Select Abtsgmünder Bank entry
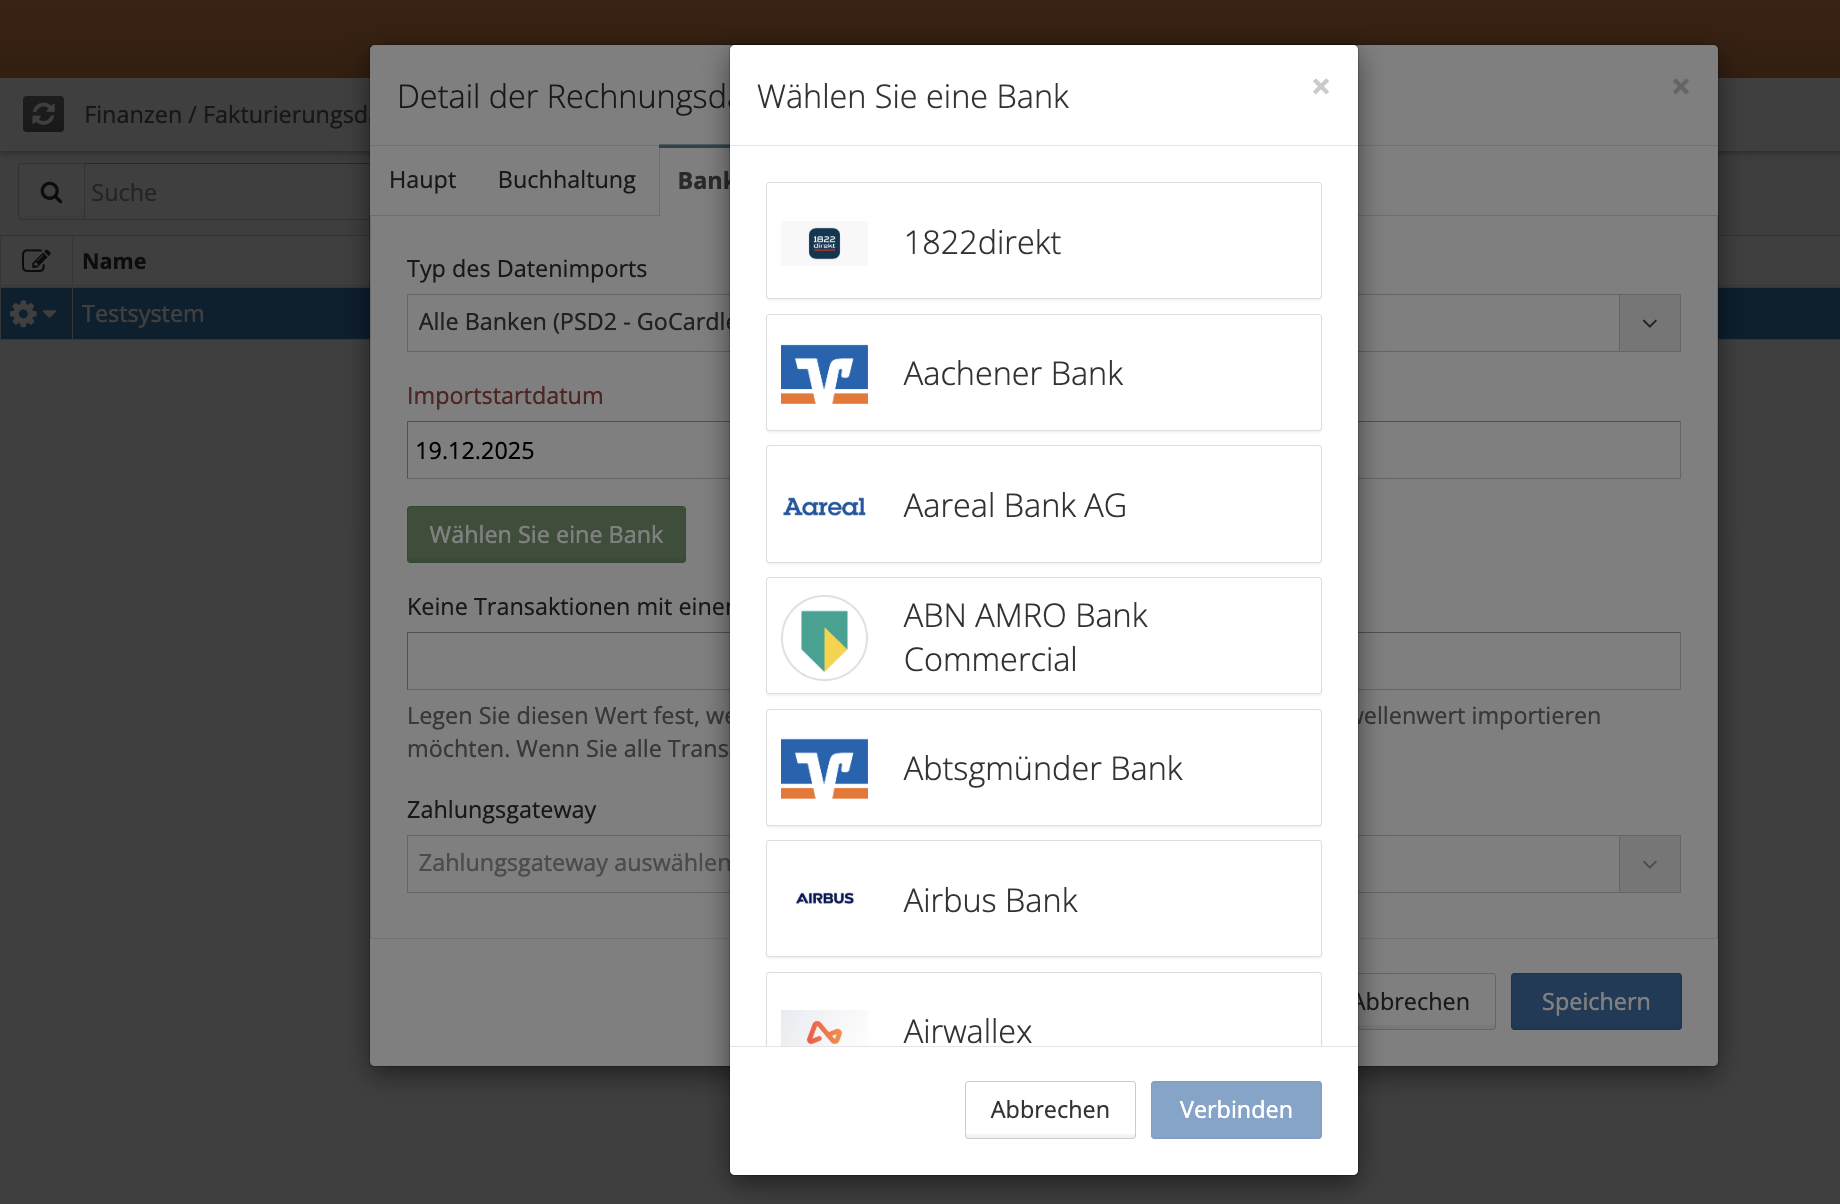The image size is (1840, 1204). (1044, 768)
